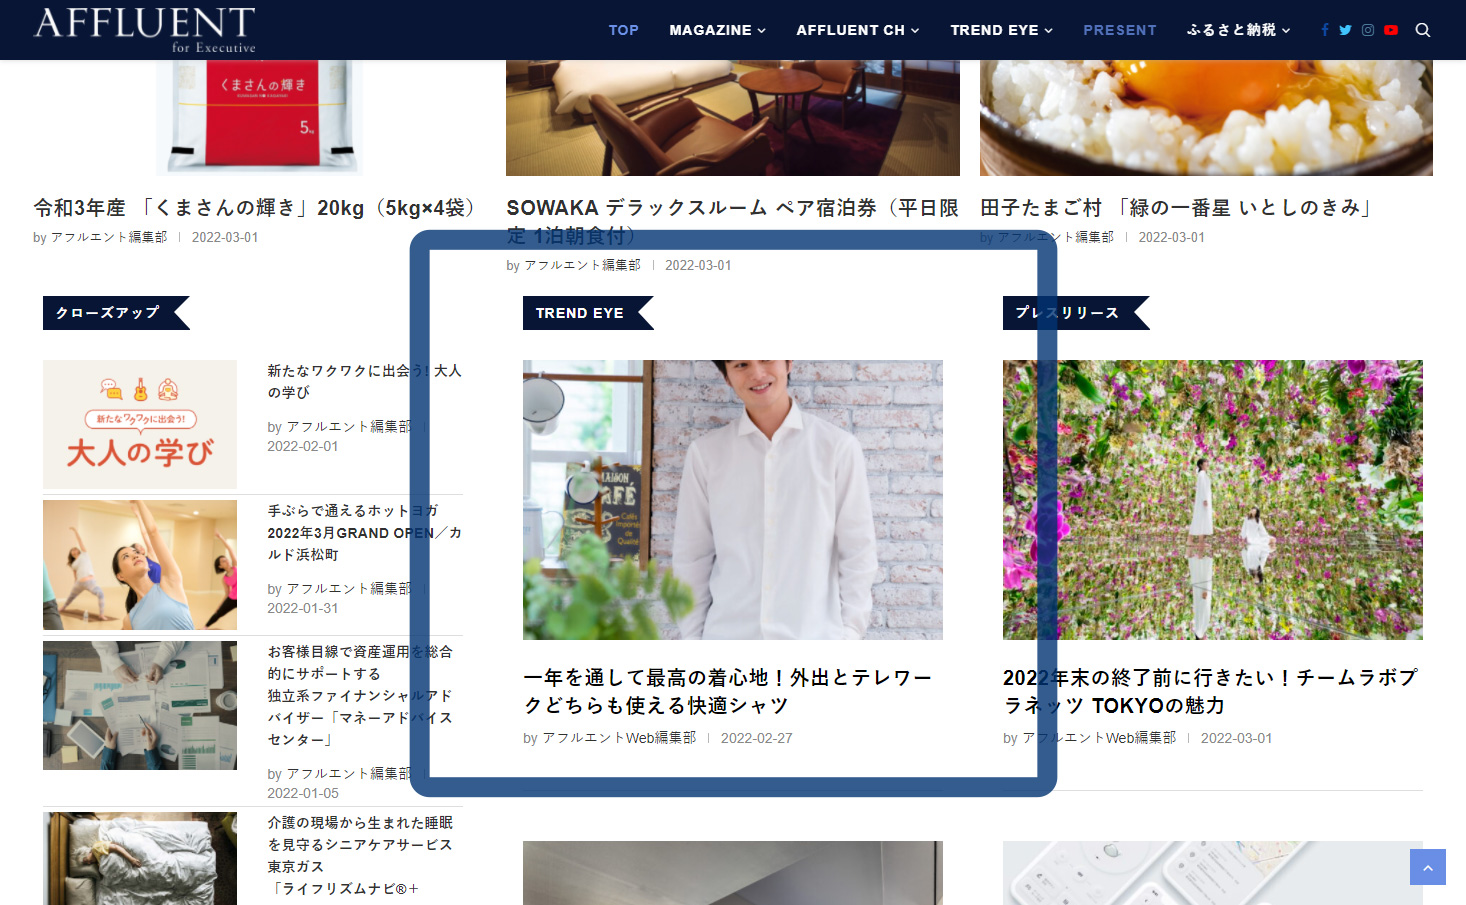
Task: Open the PRESENT menu item
Action: [1119, 30]
